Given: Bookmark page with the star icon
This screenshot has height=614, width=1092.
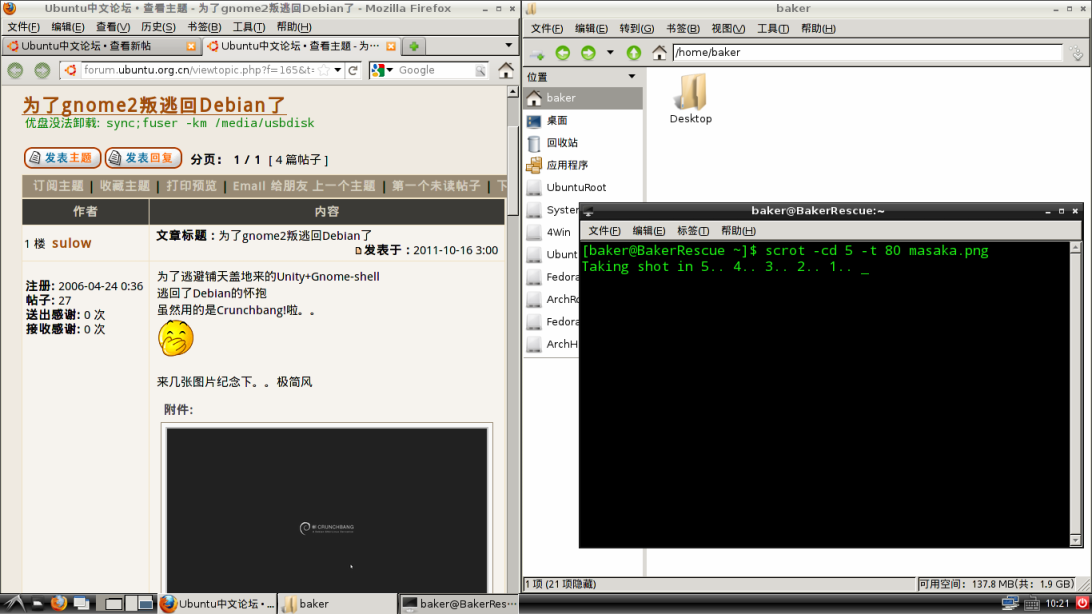Looking at the screenshot, I should point(324,70).
